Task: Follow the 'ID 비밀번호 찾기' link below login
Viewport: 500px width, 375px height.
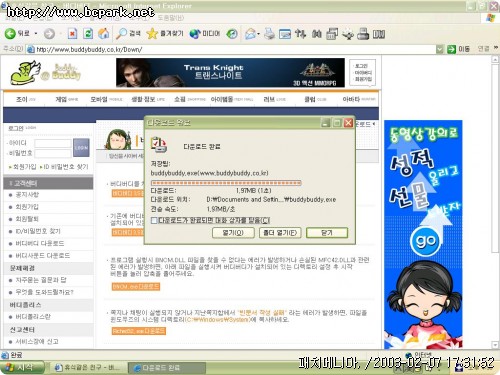Action: point(66,167)
